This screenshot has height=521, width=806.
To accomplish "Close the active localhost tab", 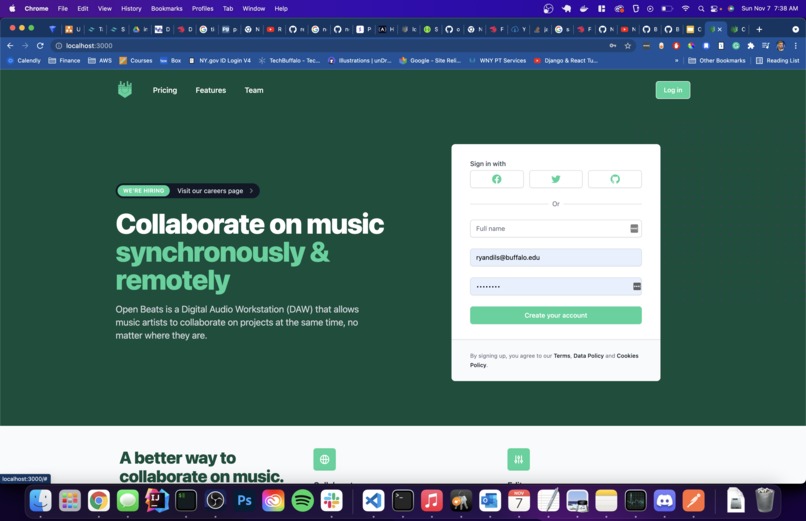I will pos(720,29).
